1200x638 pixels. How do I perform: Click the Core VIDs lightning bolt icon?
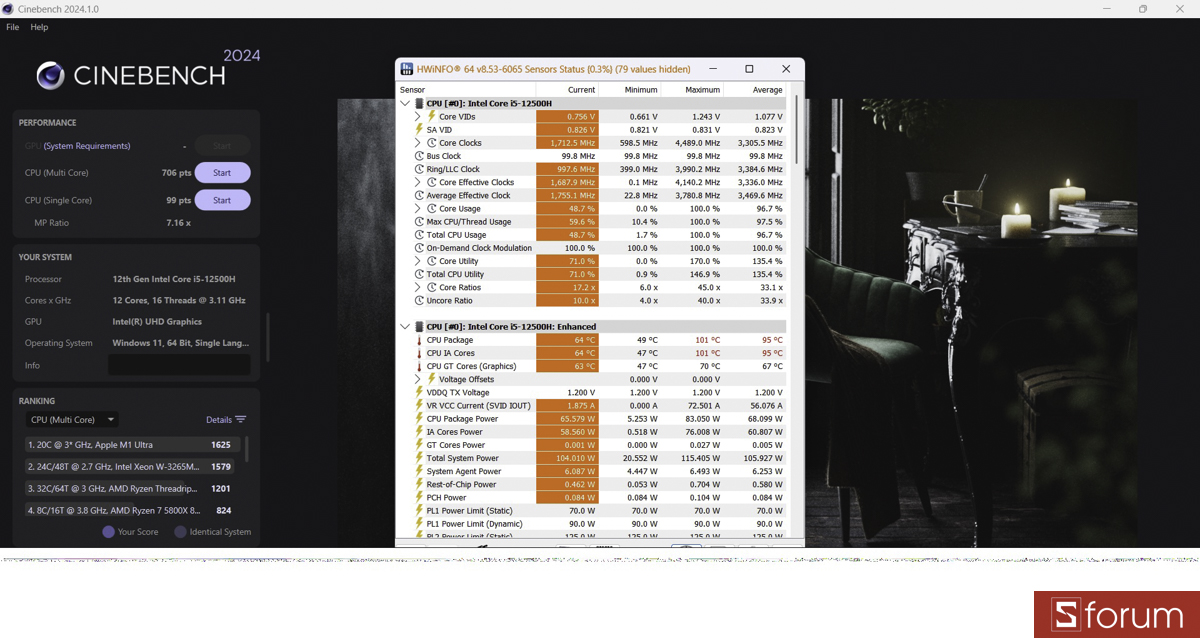pos(432,116)
